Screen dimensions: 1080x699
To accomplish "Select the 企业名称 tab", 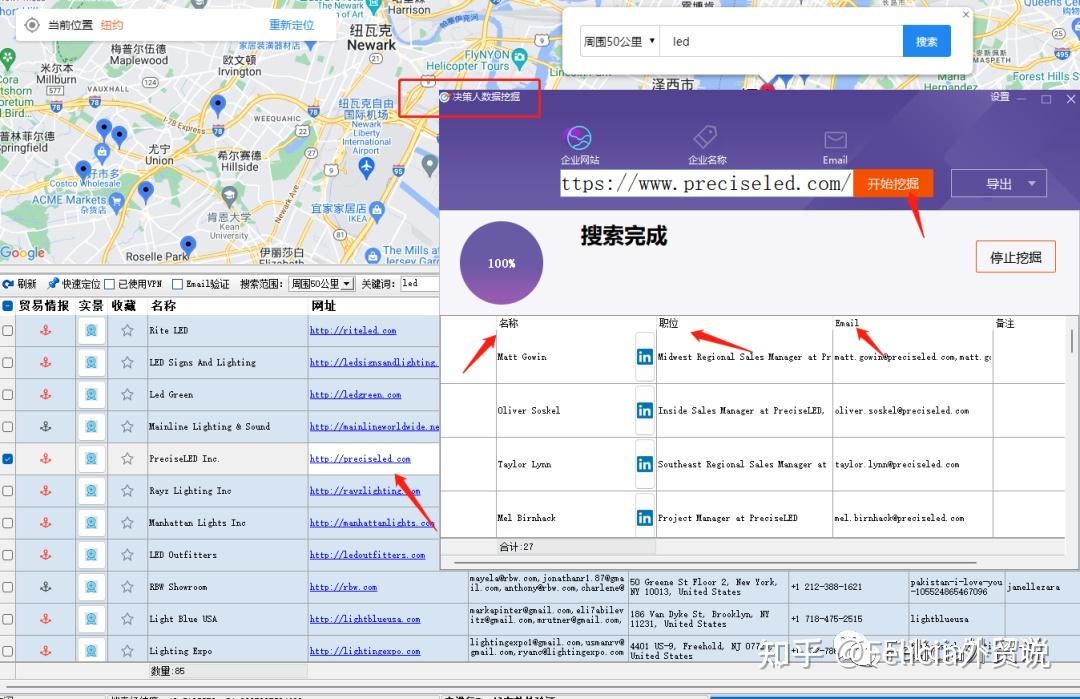I will coord(707,145).
